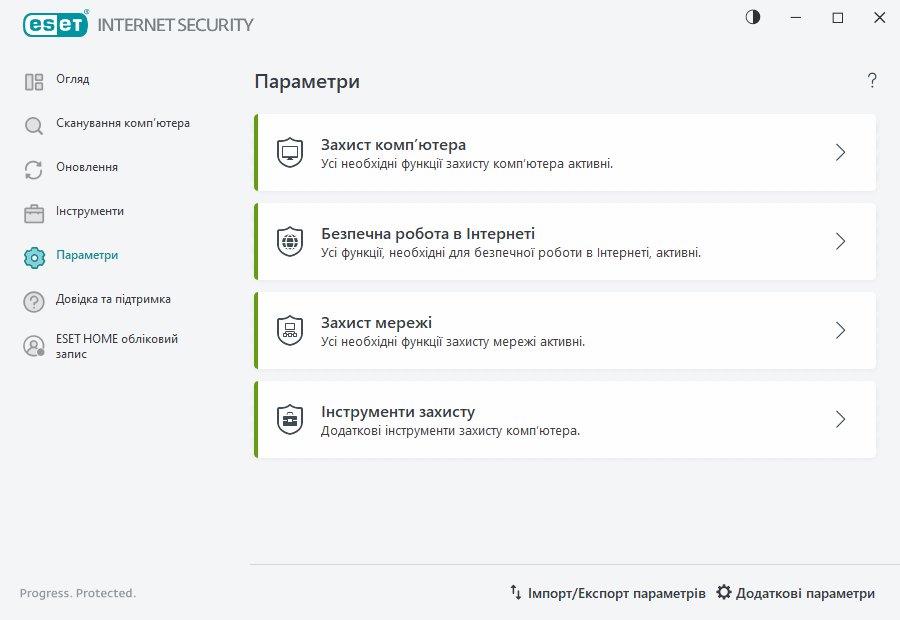Open ESET HOME обліковий запис icon

(33, 346)
